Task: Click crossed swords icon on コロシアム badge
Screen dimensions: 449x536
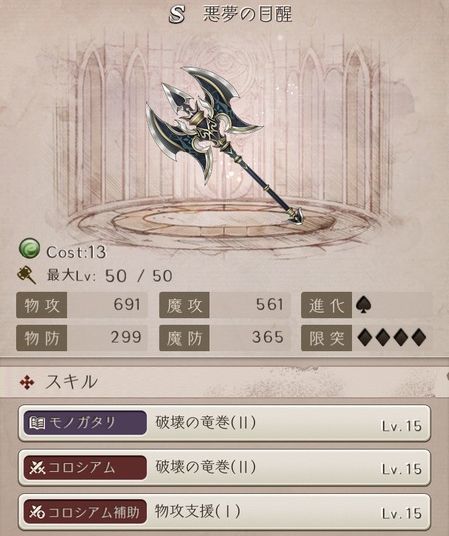Action: (37, 467)
